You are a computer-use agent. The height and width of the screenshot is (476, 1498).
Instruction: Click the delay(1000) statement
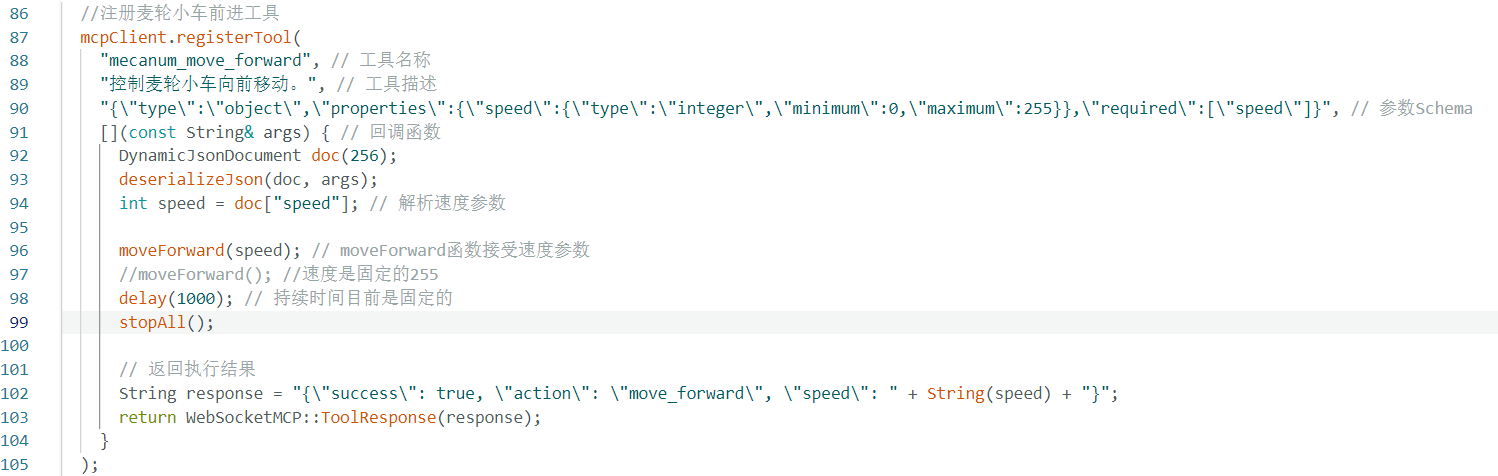(x=176, y=298)
